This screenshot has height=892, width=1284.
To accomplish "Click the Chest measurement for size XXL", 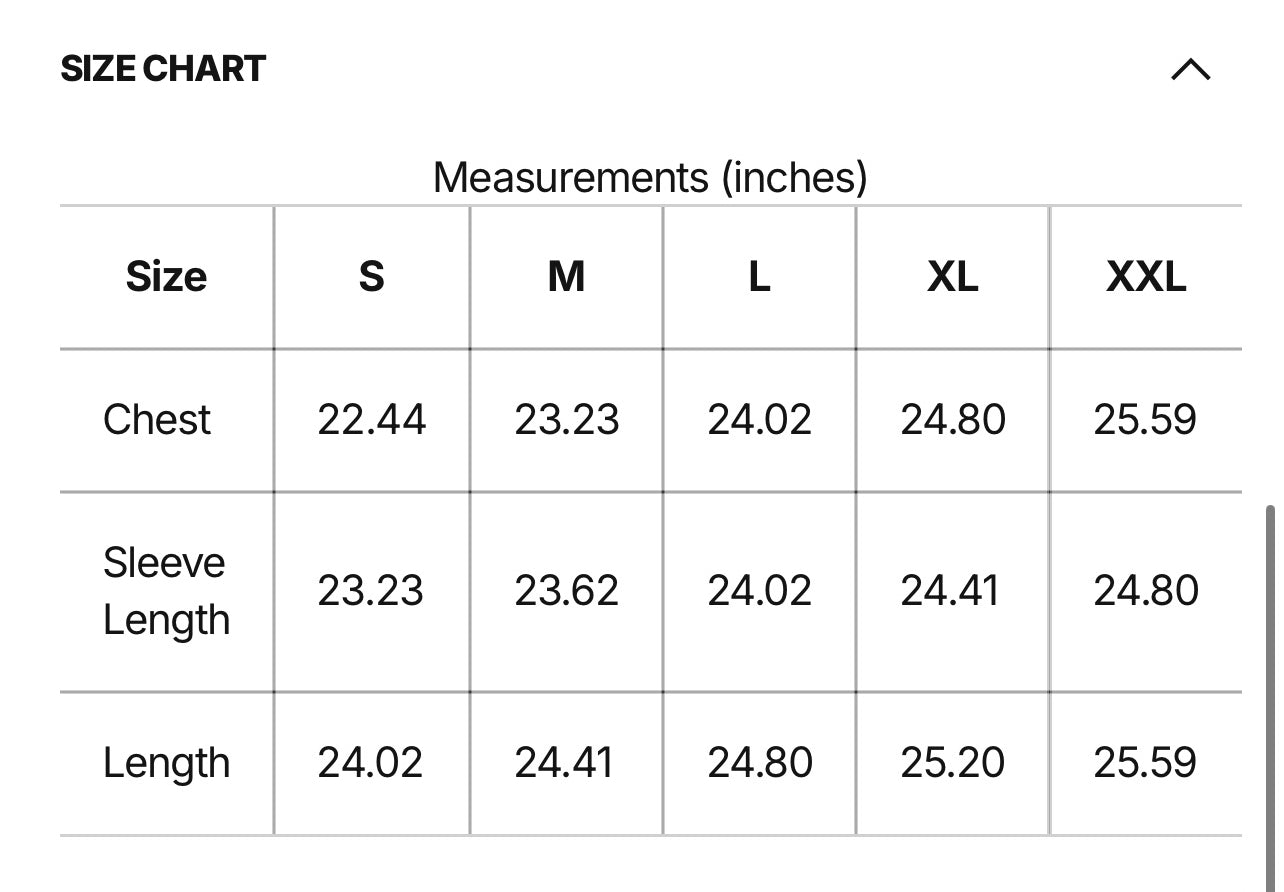I will coord(1145,420).
